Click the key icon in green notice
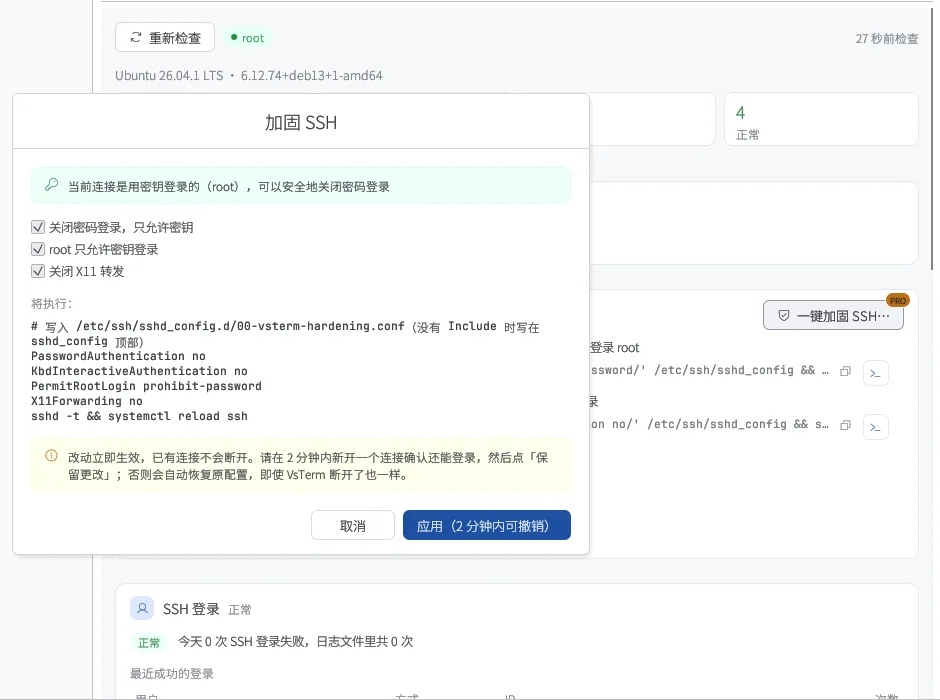This screenshot has height=700, width=940. coord(52,185)
